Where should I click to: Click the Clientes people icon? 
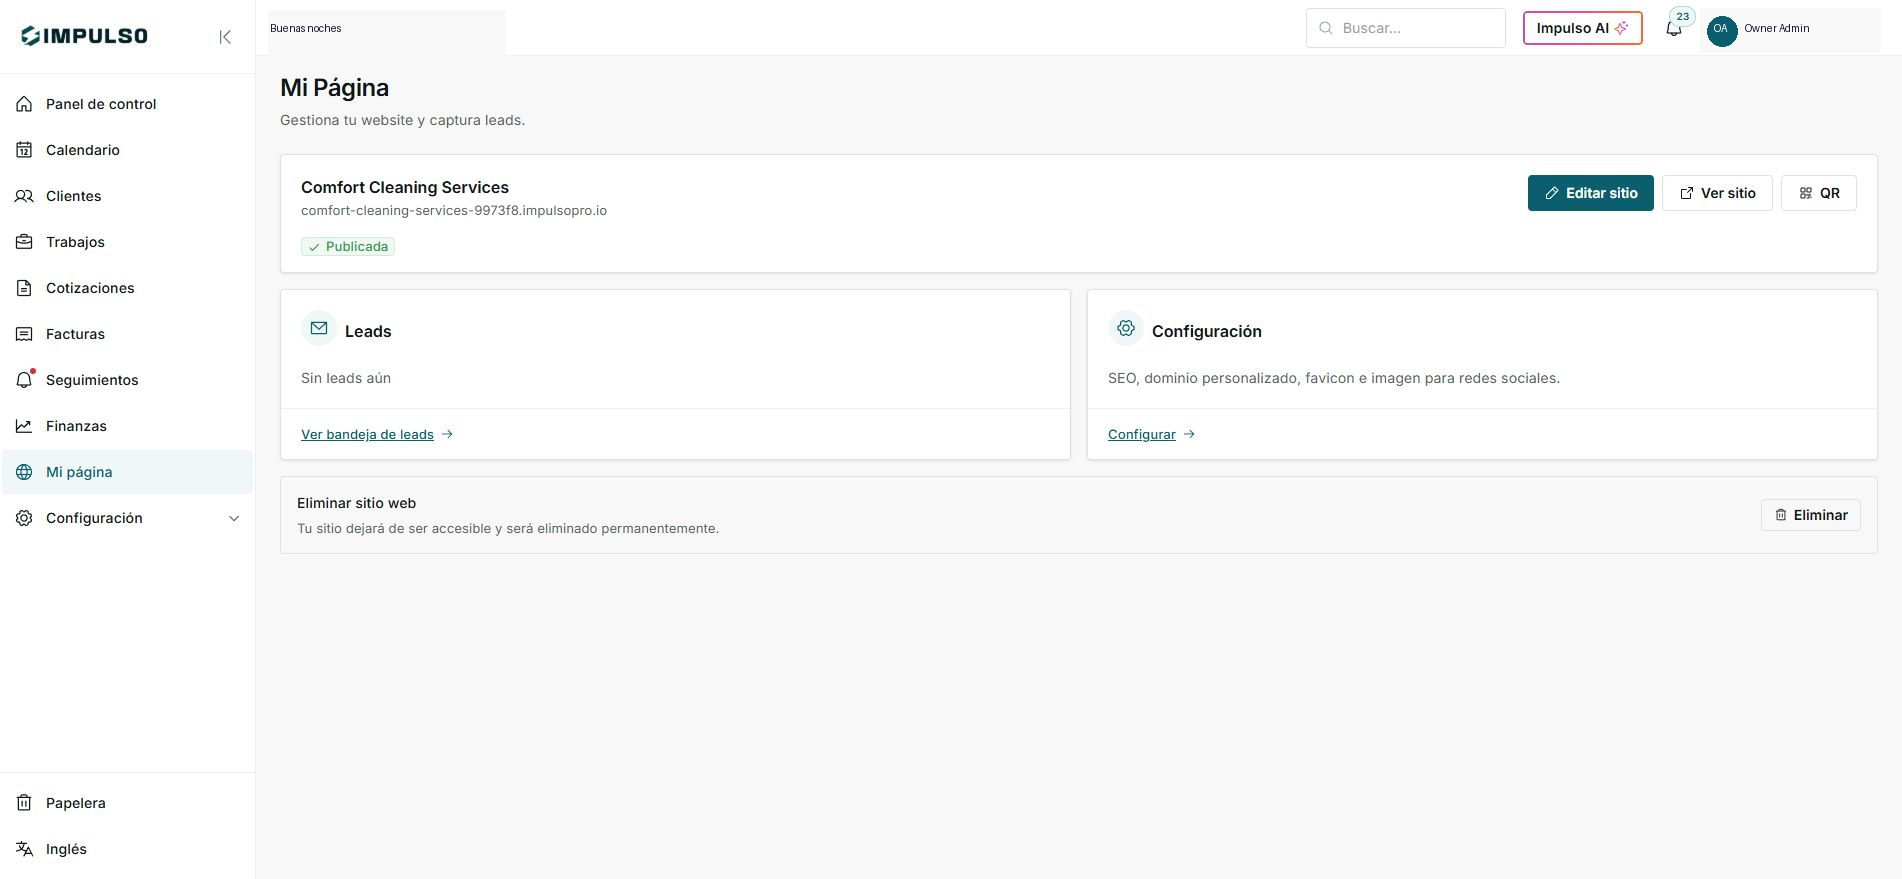click(24, 196)
